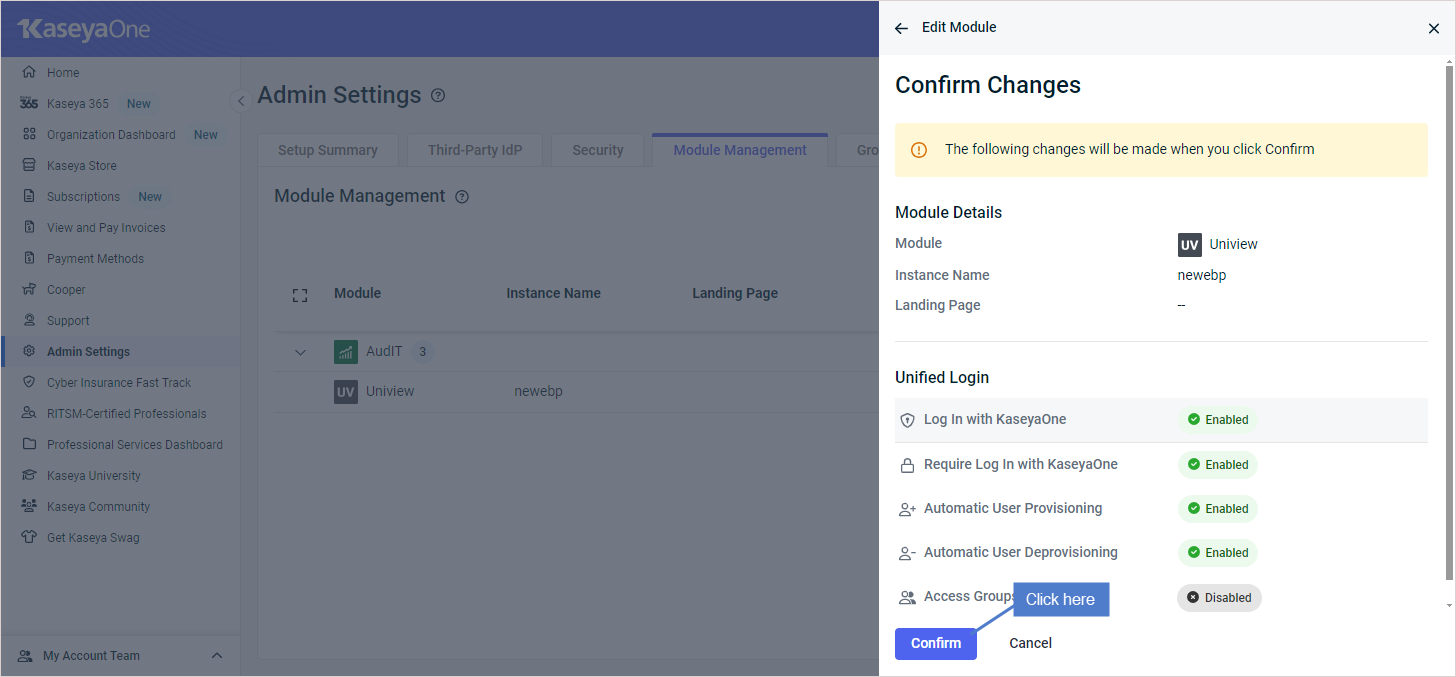Click the UV icon in Module Details
The width and height of the screenshot is (1456, 677).
point(1189,245)
